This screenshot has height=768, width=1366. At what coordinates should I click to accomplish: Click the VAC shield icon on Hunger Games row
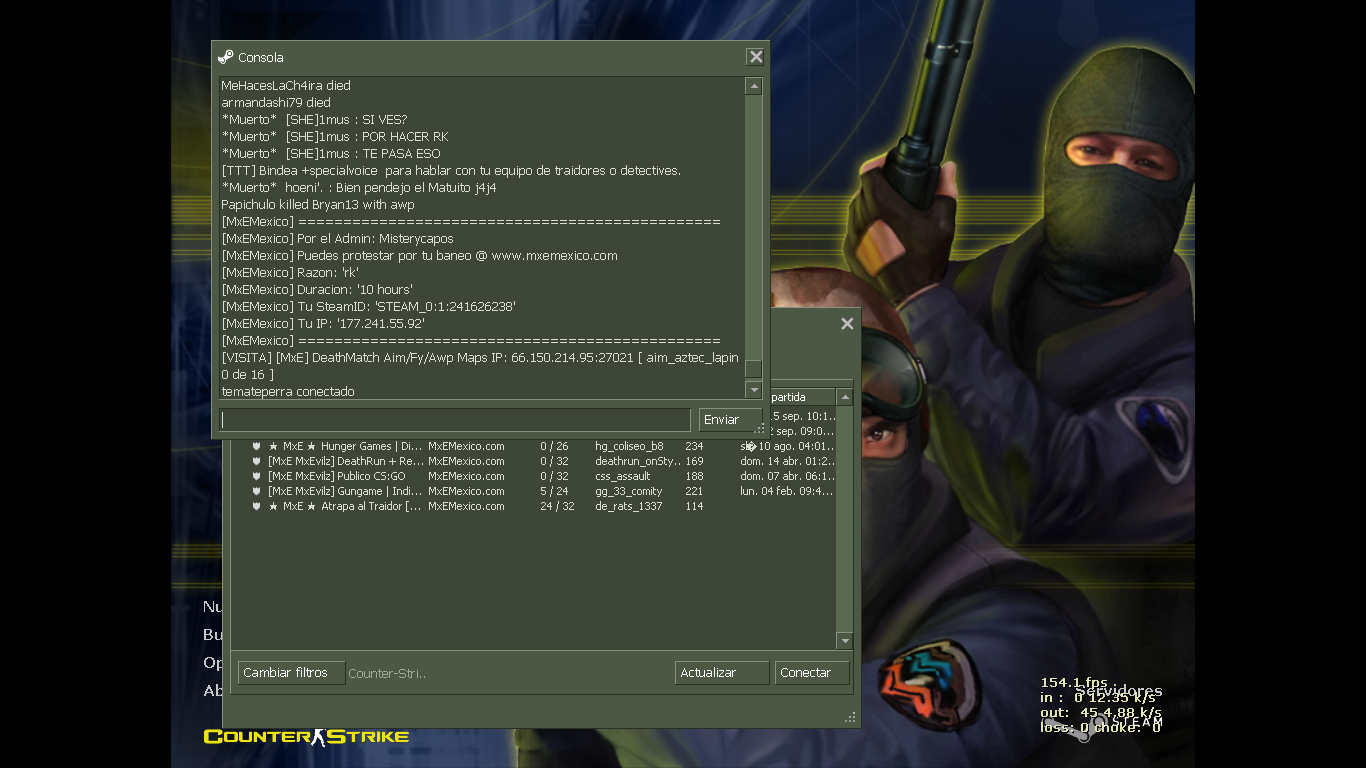coord(257,446)
